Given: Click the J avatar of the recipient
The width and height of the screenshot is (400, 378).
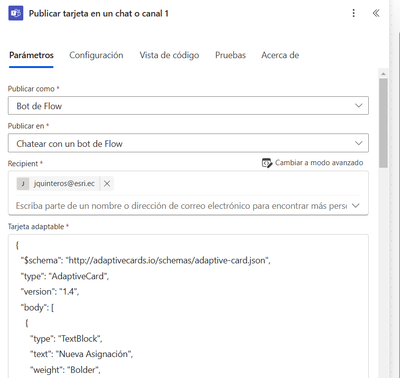Looking at the screenshot, I should click(x=23, y=183).
